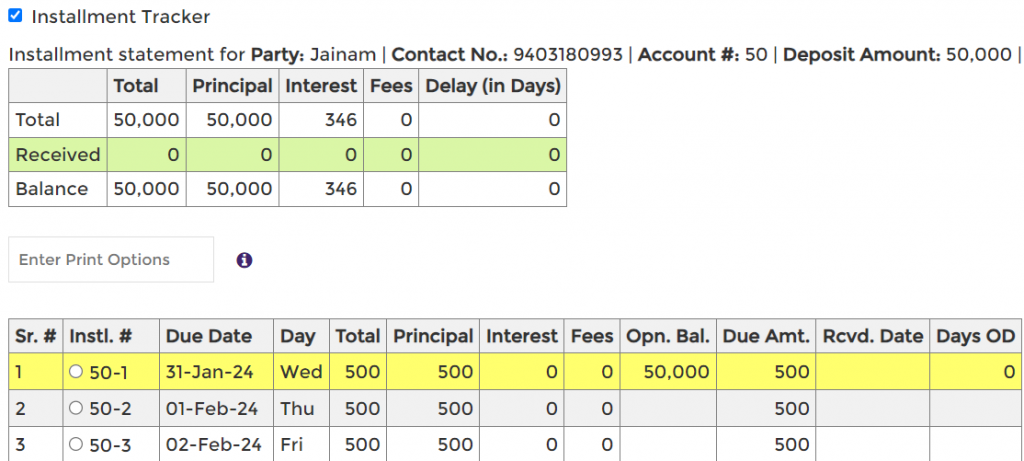
Task: Focus the Enter Print Options field
Action: coord(111,260)
